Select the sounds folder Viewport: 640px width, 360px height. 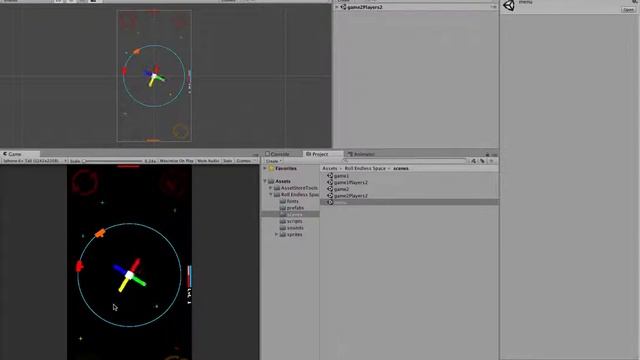(x=291, y=228)
